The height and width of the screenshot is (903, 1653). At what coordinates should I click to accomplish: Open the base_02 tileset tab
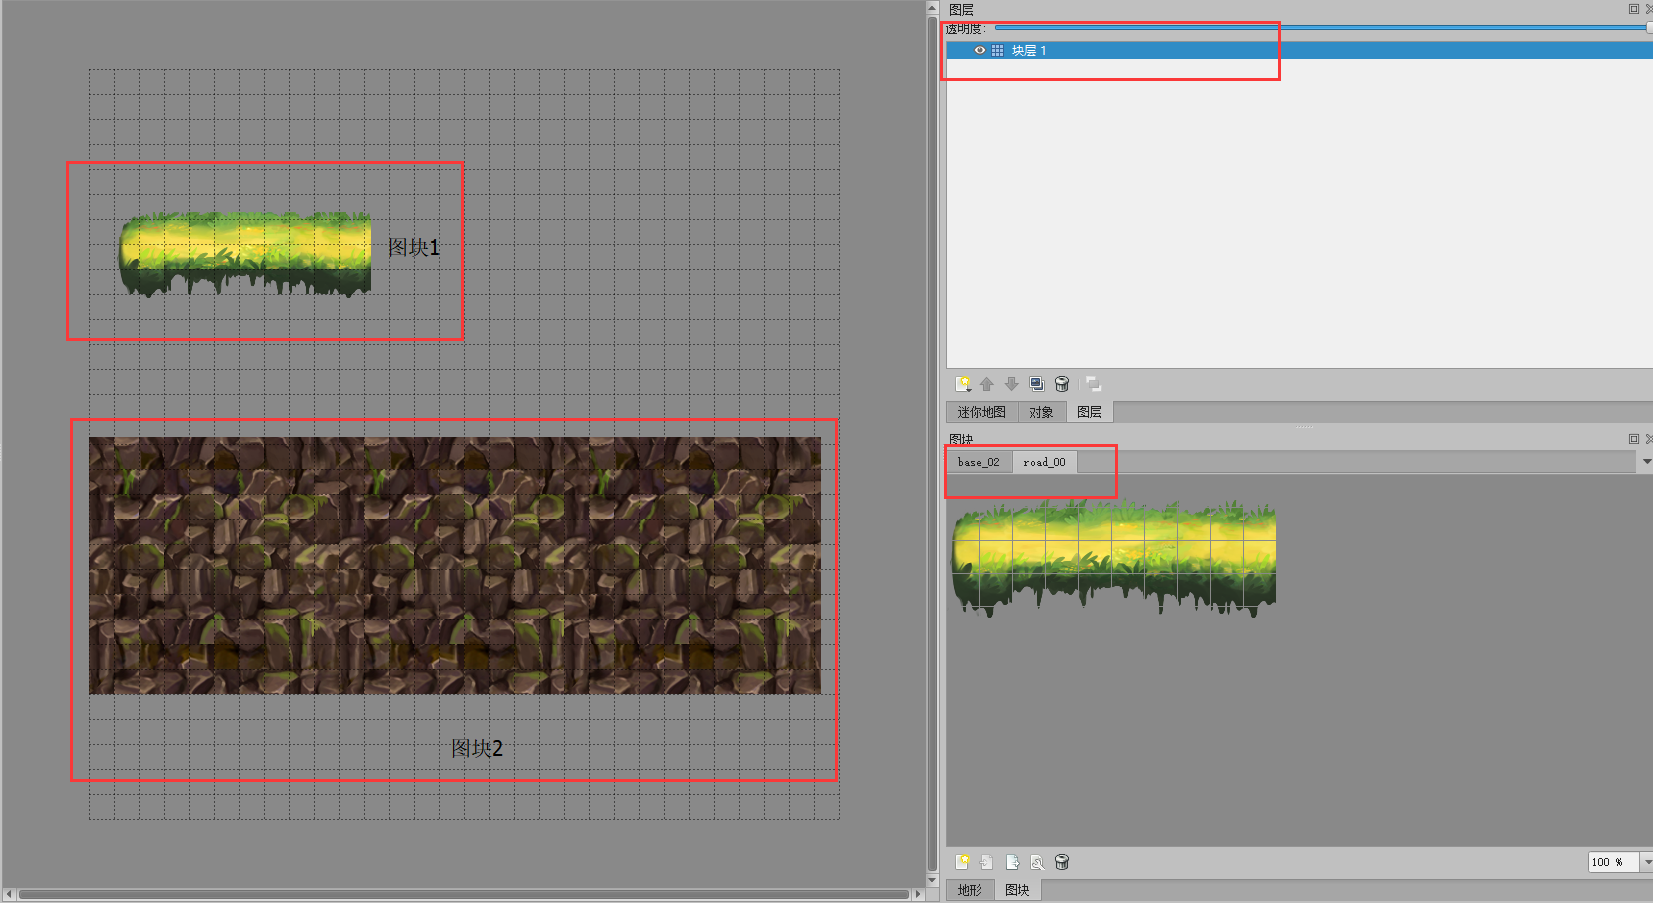pos(979,462)
